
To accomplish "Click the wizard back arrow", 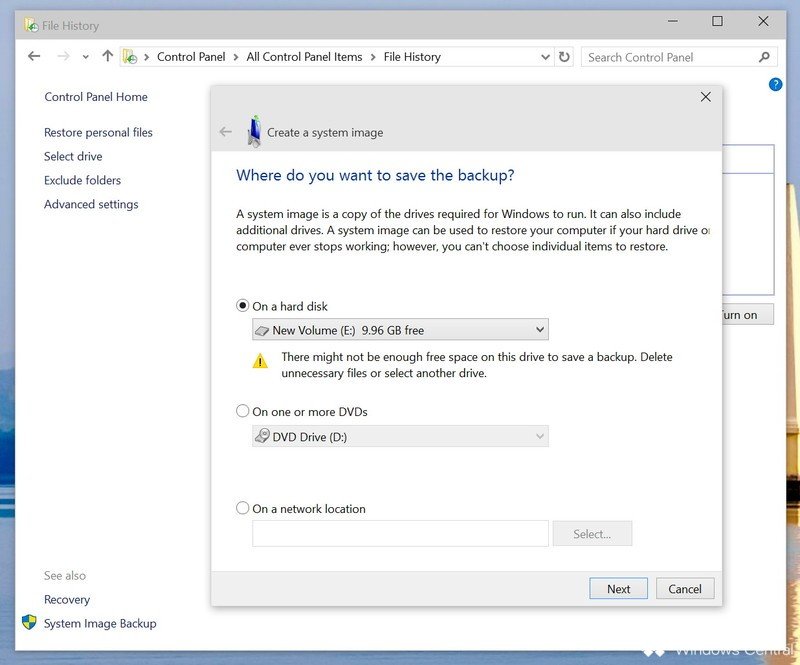I will [226, 132].
